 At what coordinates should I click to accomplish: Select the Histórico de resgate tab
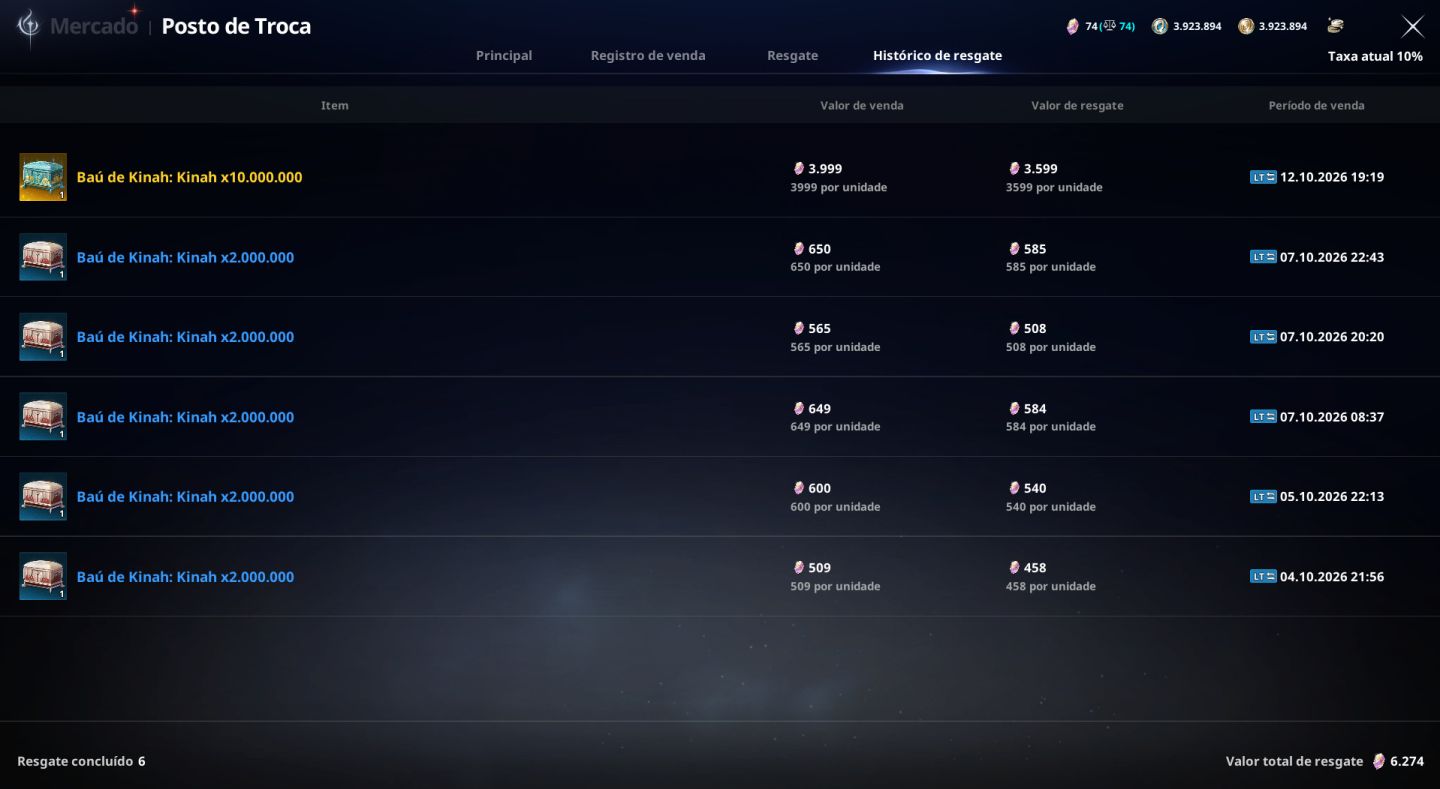pos(937,56)
